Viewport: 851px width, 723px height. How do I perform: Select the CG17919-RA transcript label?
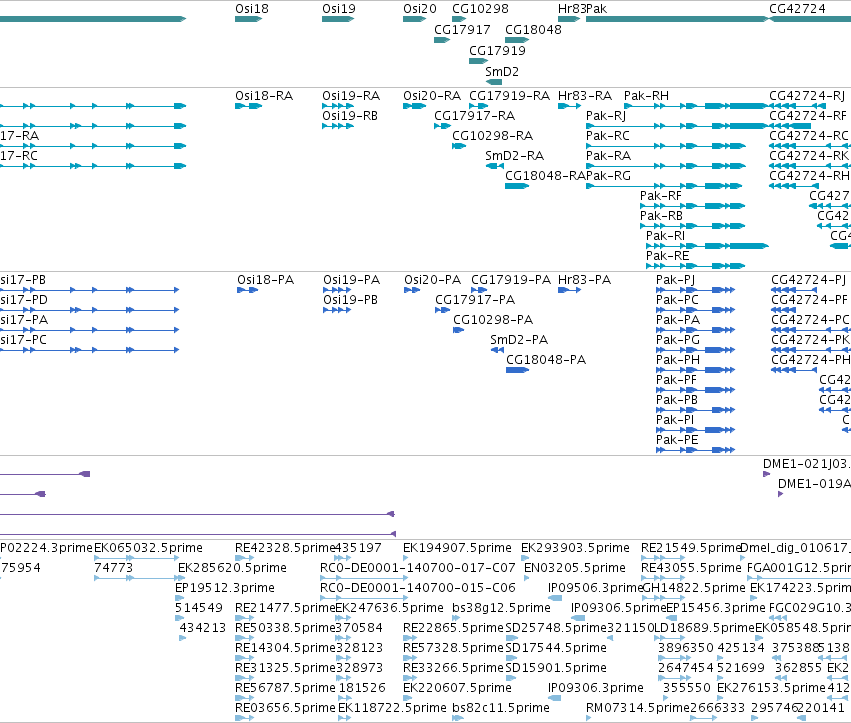pos(509,96)
